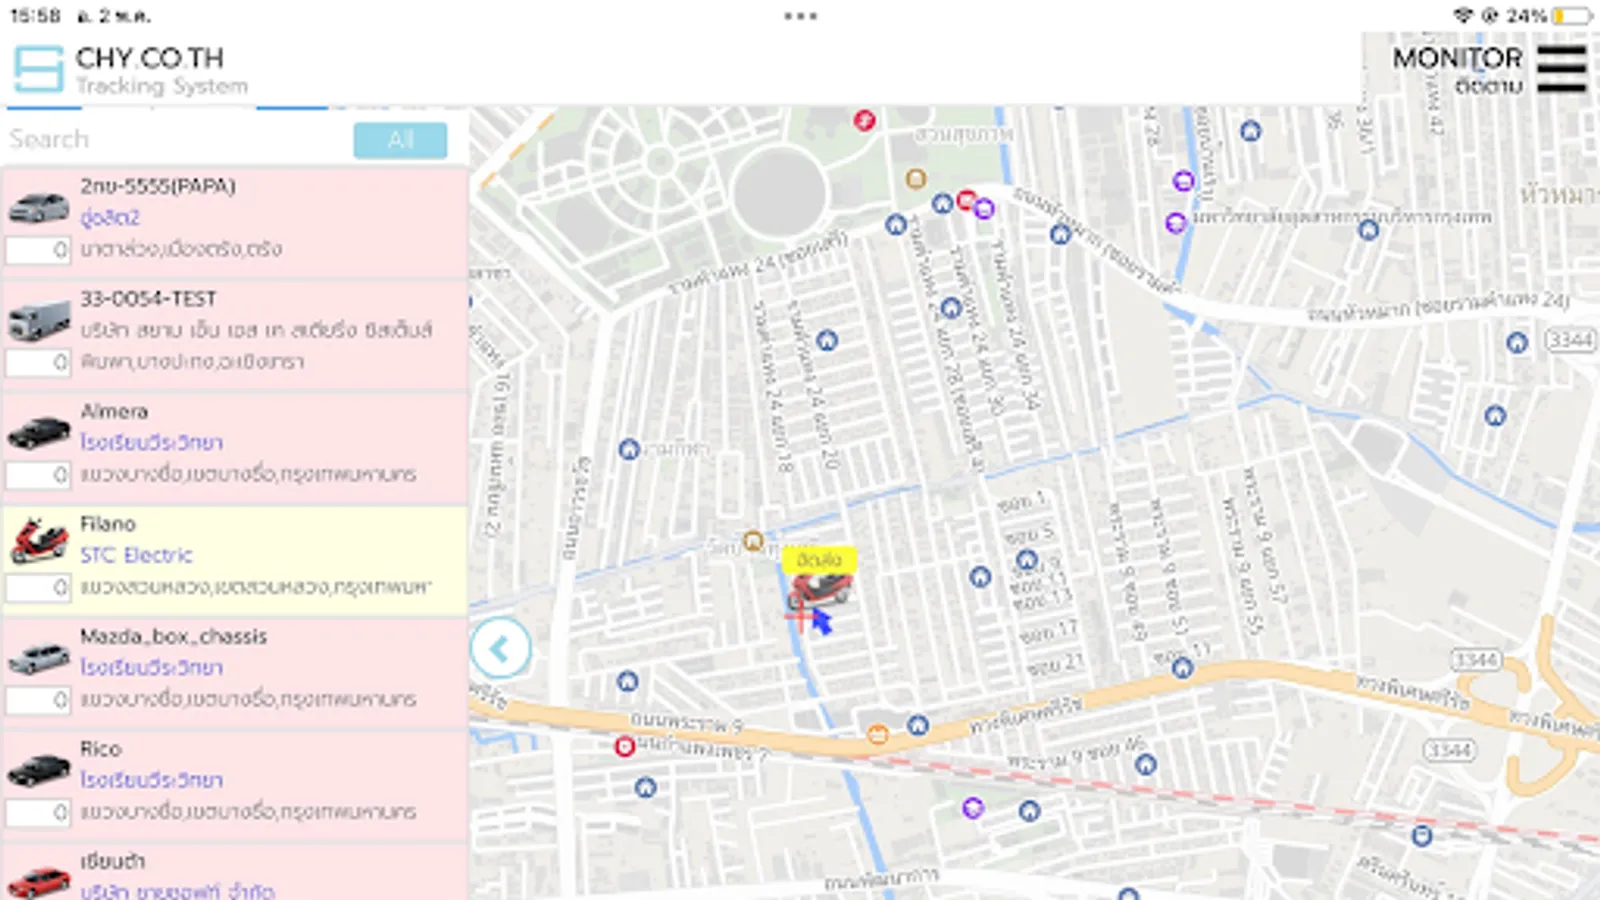Click the Tracking System subtitle
The width and height of the screenshot is (1600, 900).
point(162,86)
